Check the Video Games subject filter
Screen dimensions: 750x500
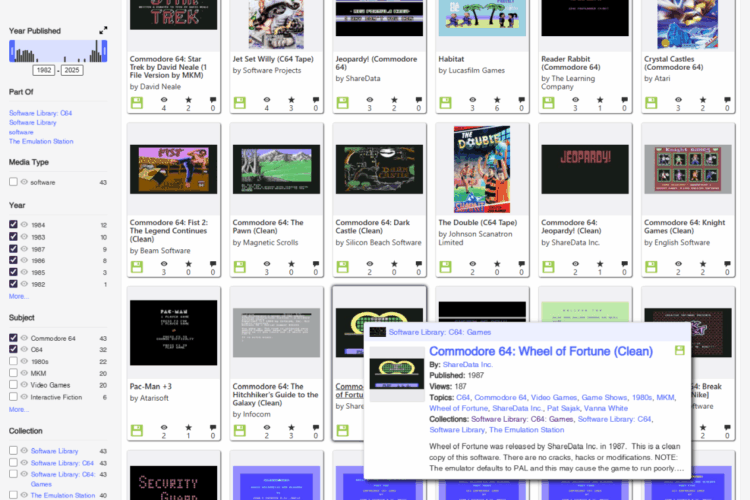(13, 385)
